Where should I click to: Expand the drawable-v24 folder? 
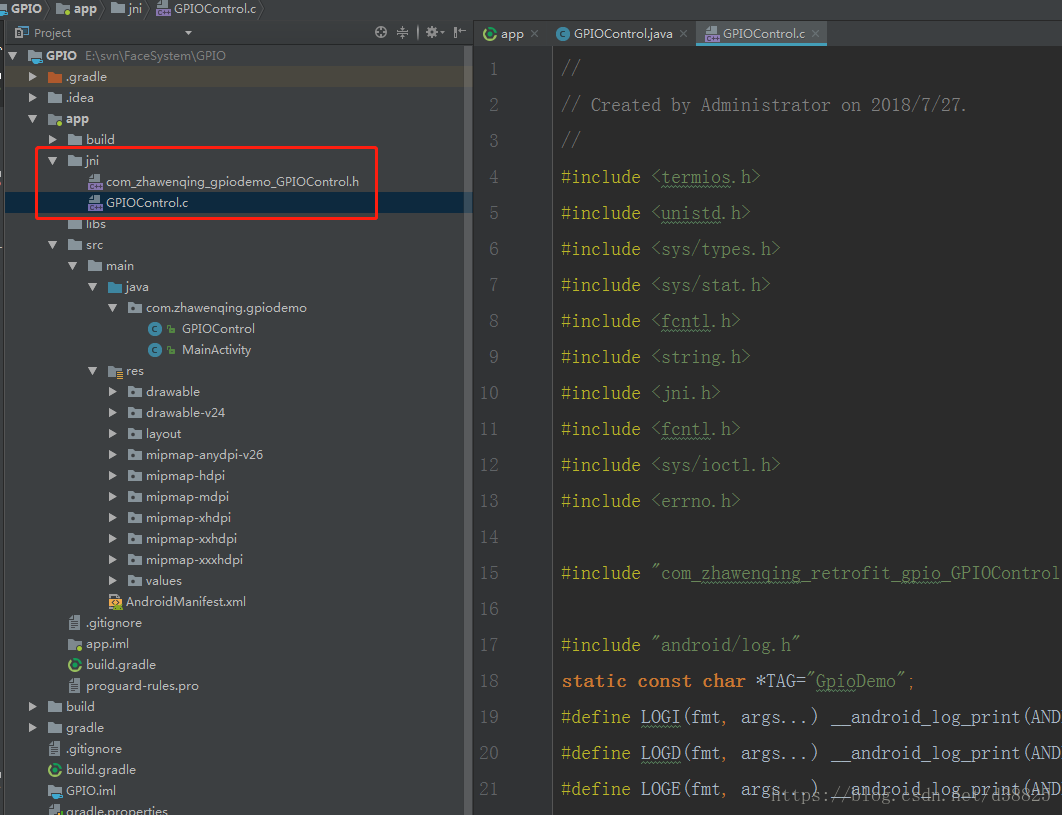point(112,413)
